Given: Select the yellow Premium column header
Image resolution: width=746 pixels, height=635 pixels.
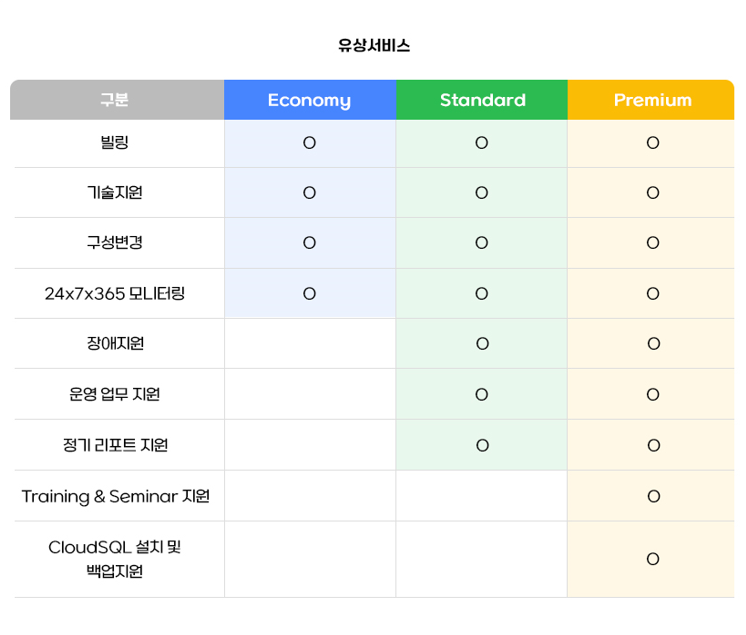Looking at the screenshot, I should point(652,100).
